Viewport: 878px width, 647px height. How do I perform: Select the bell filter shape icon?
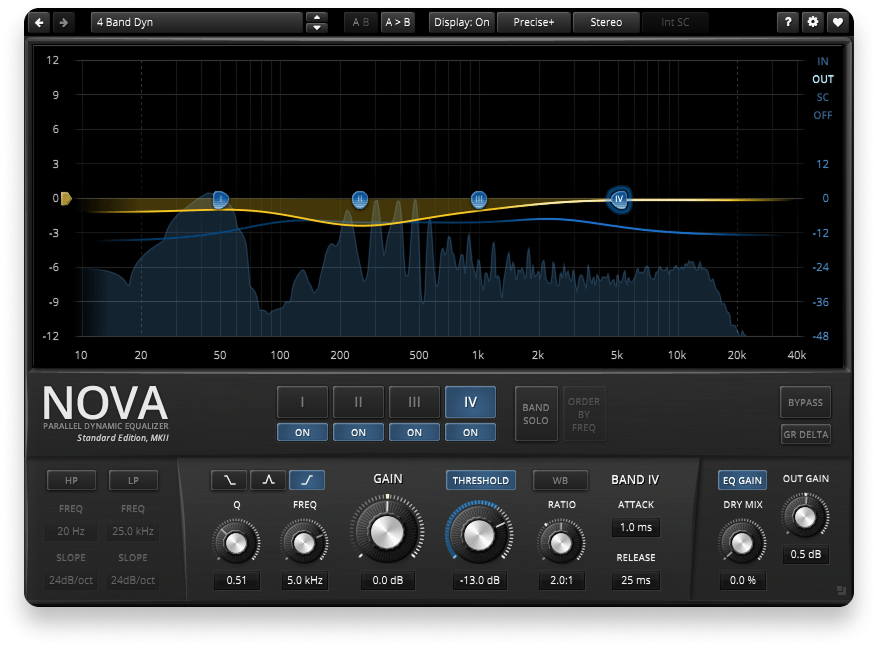coord(268,480)
